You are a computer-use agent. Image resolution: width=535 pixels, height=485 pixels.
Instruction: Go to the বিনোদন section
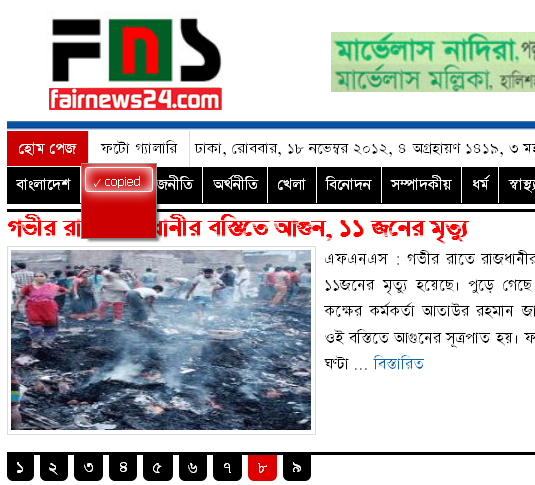click(x=348, y=185)
